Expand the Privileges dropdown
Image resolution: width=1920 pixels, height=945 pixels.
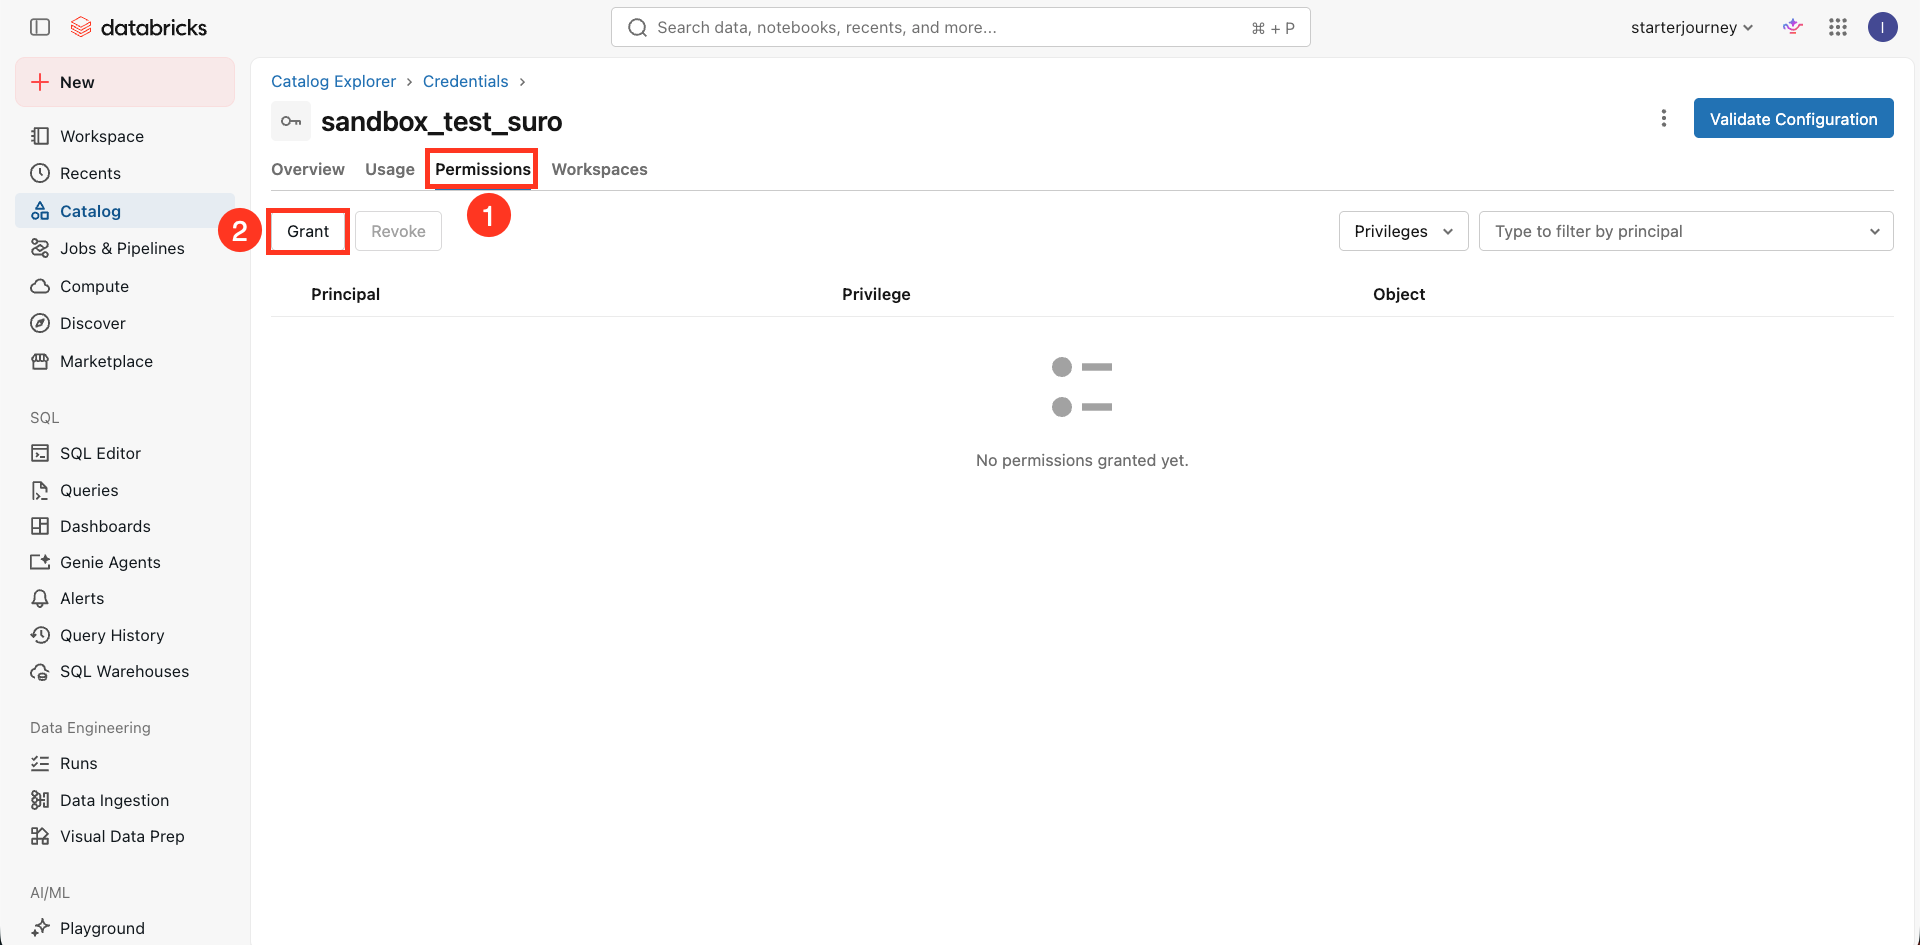point(1403,231)
